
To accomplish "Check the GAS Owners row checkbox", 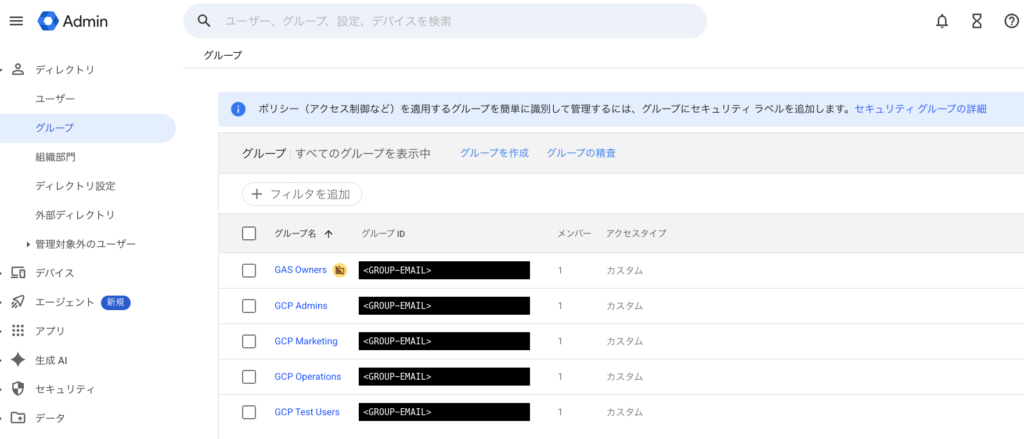I will click(x=249, y=270).
